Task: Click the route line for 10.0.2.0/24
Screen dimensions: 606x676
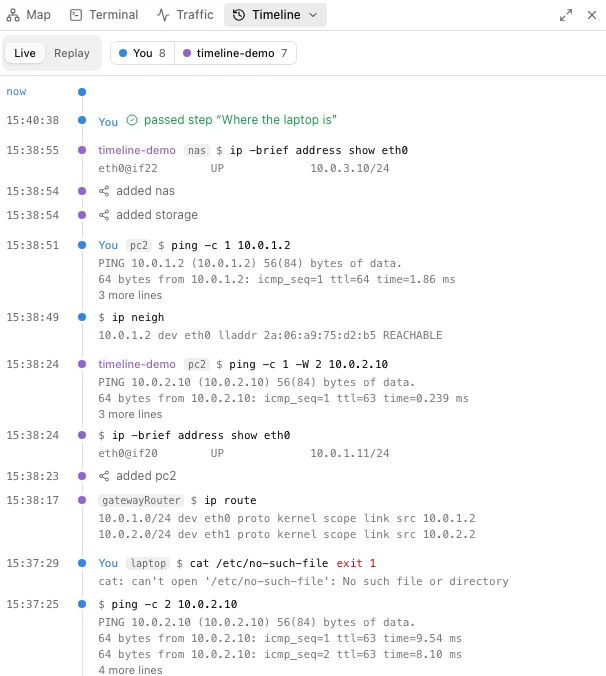Action: coord(287,534)
